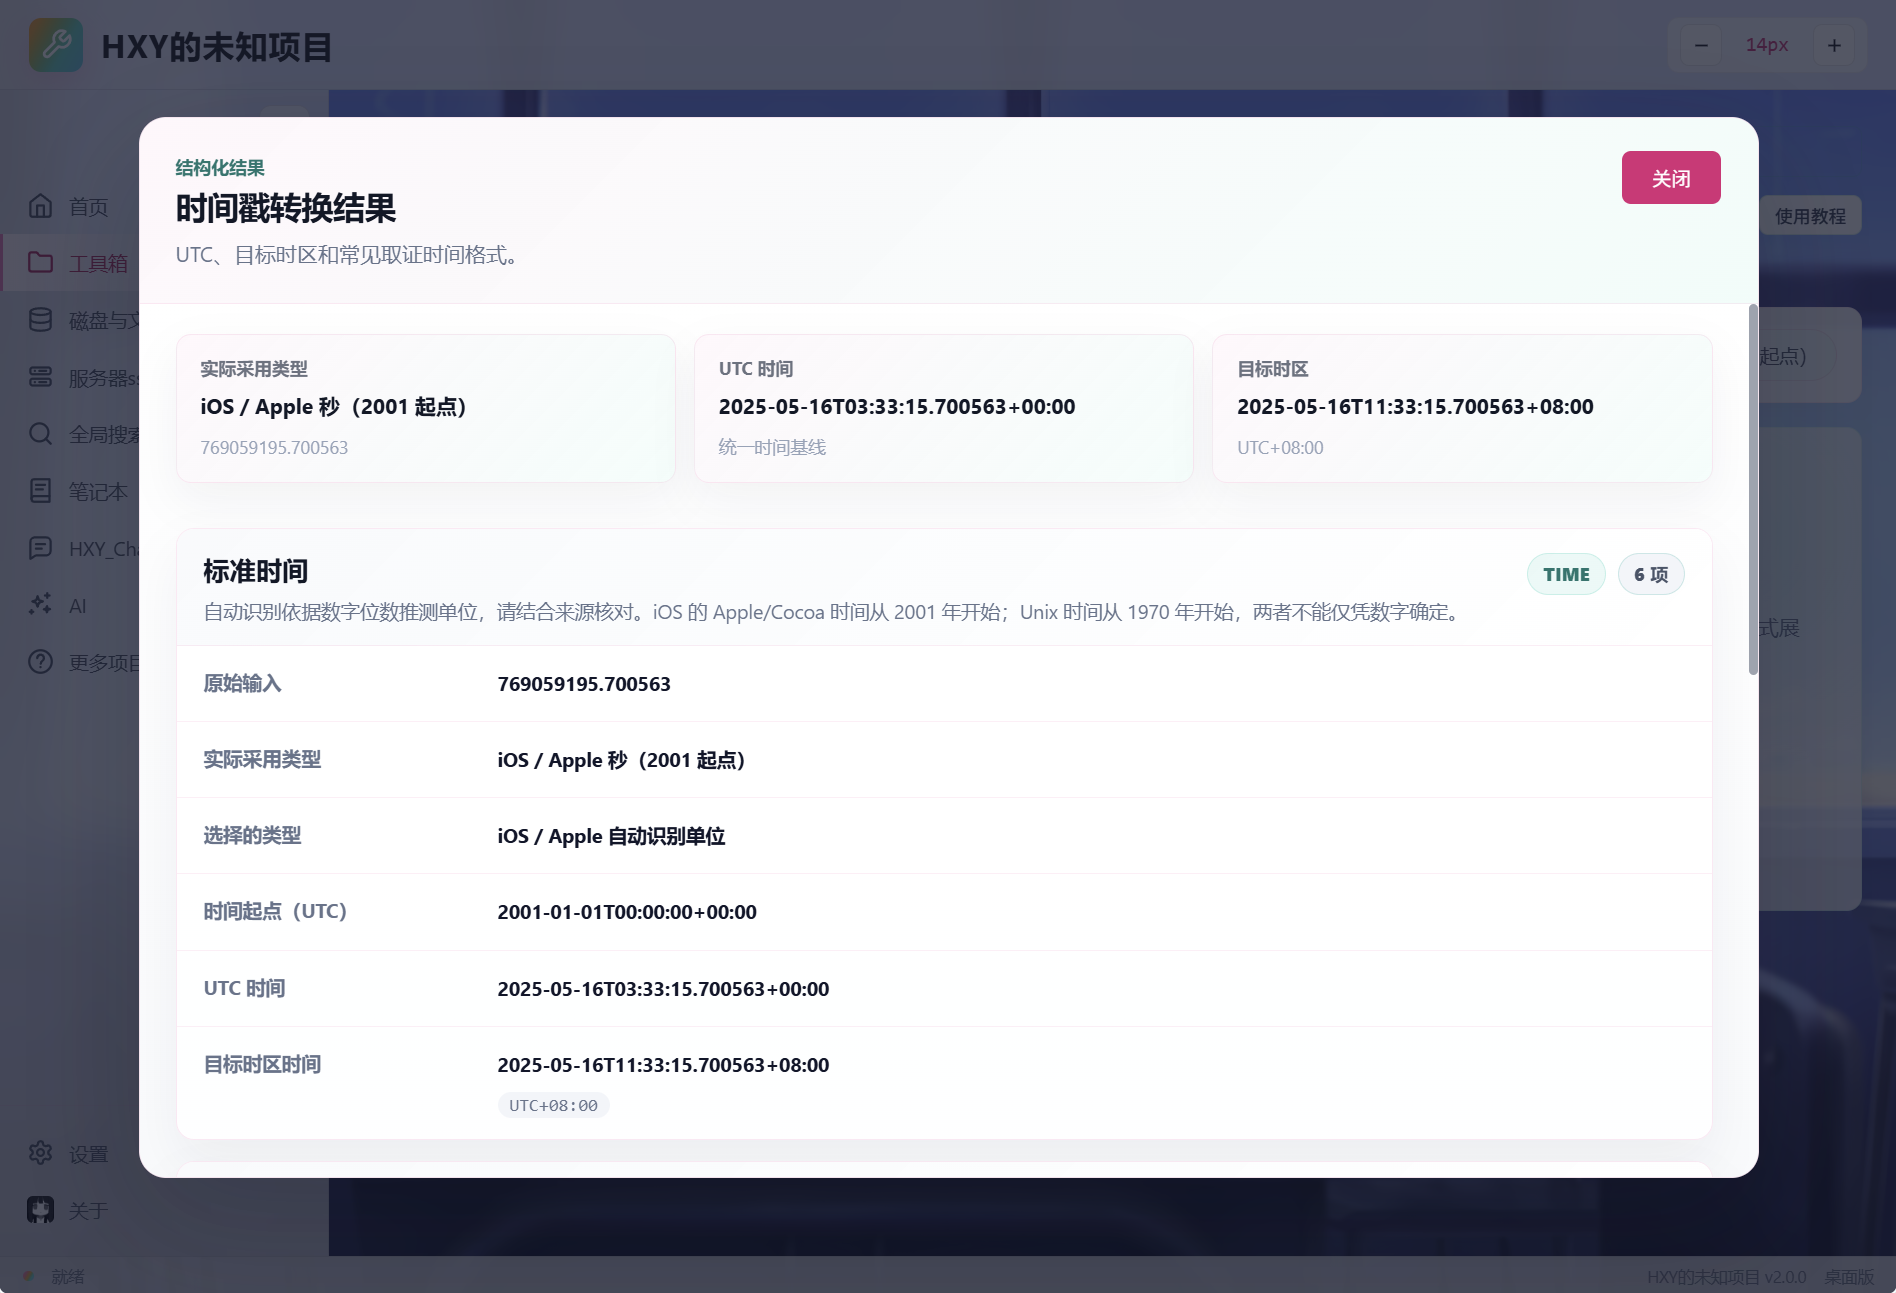Select the 实际采用类型 summary card
This screenshot has width=1896, height=1293.
(426, 408)
